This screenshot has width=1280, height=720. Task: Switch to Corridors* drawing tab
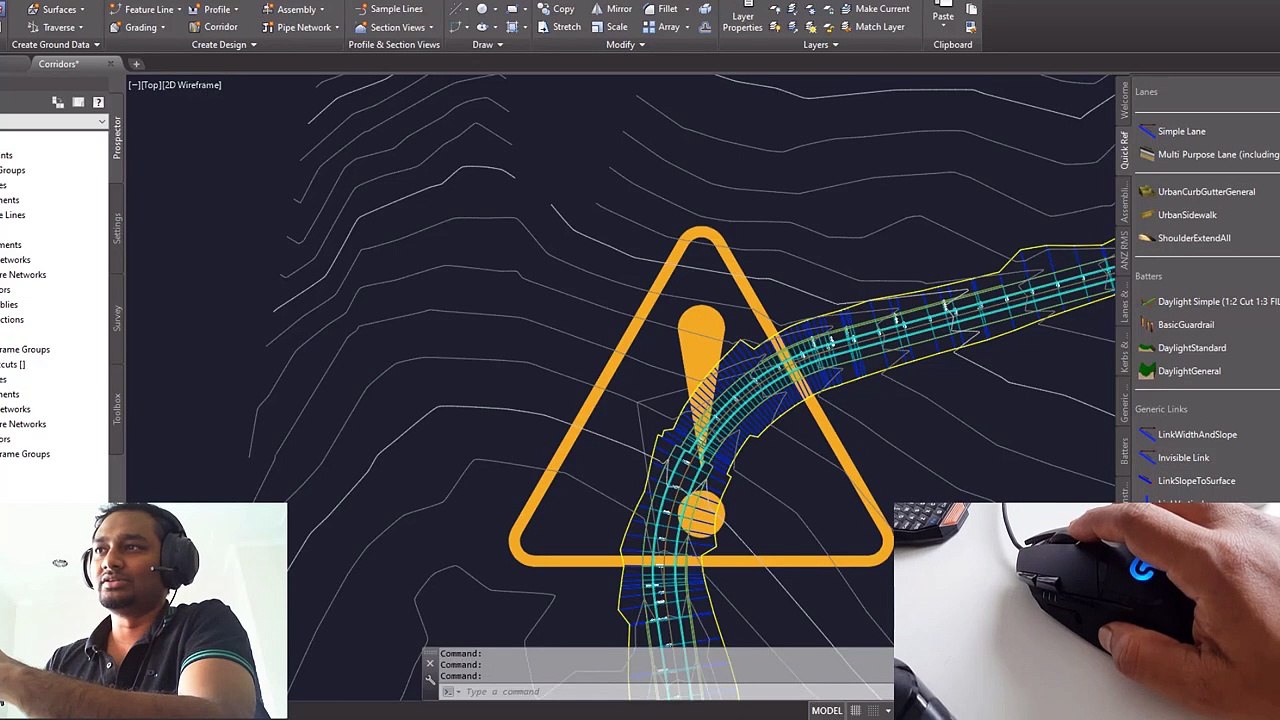58,64
